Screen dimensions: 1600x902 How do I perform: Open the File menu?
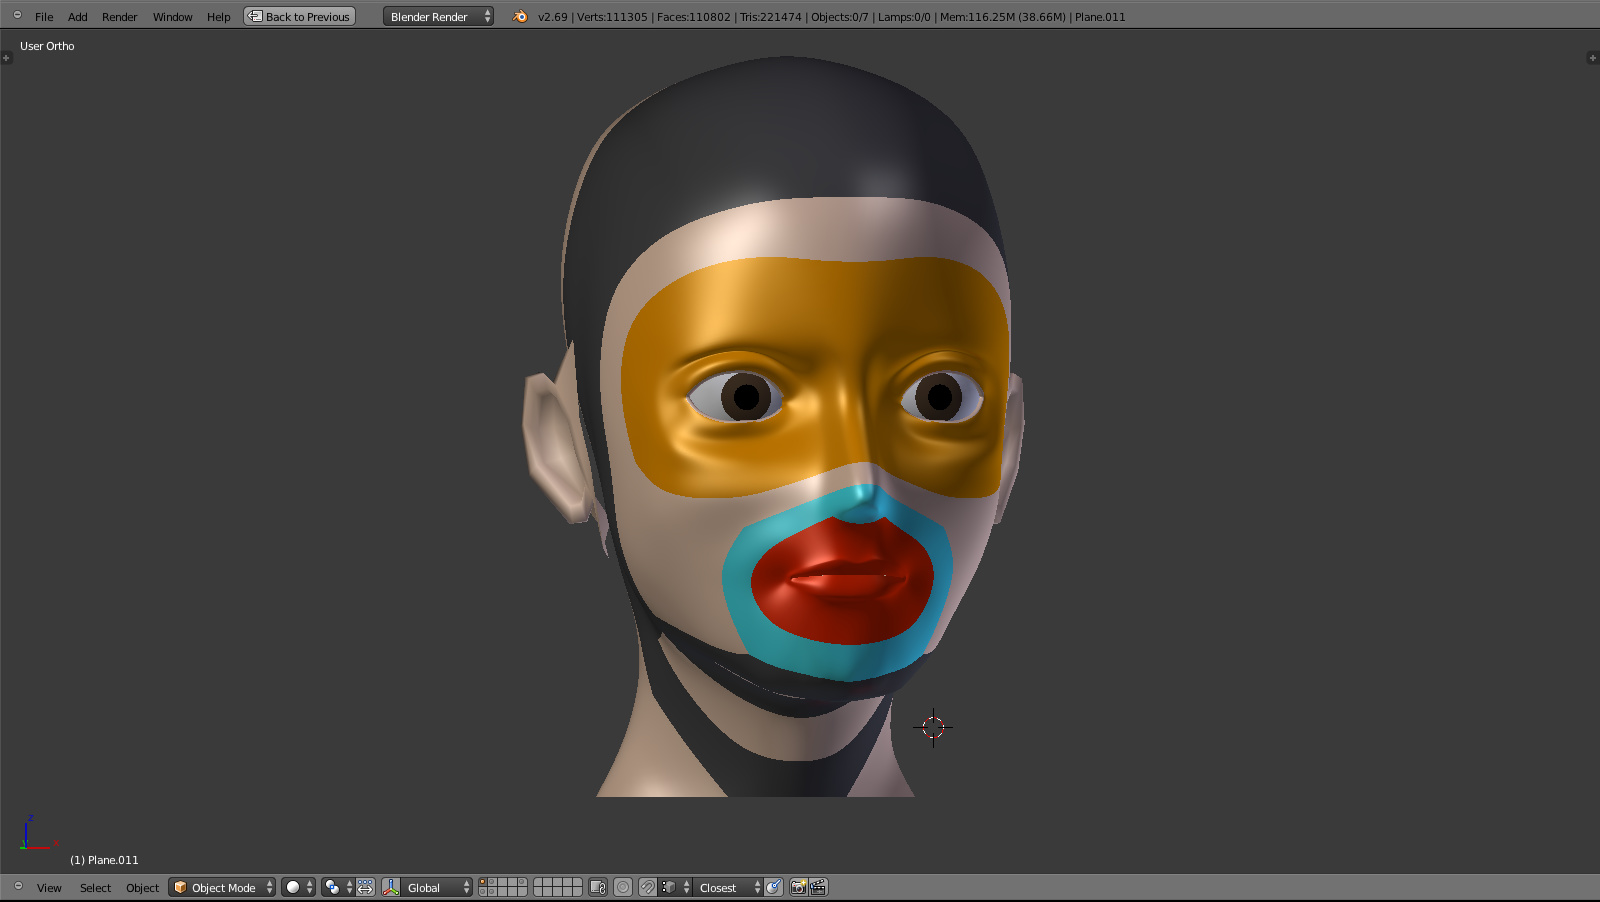click(44, 17)
